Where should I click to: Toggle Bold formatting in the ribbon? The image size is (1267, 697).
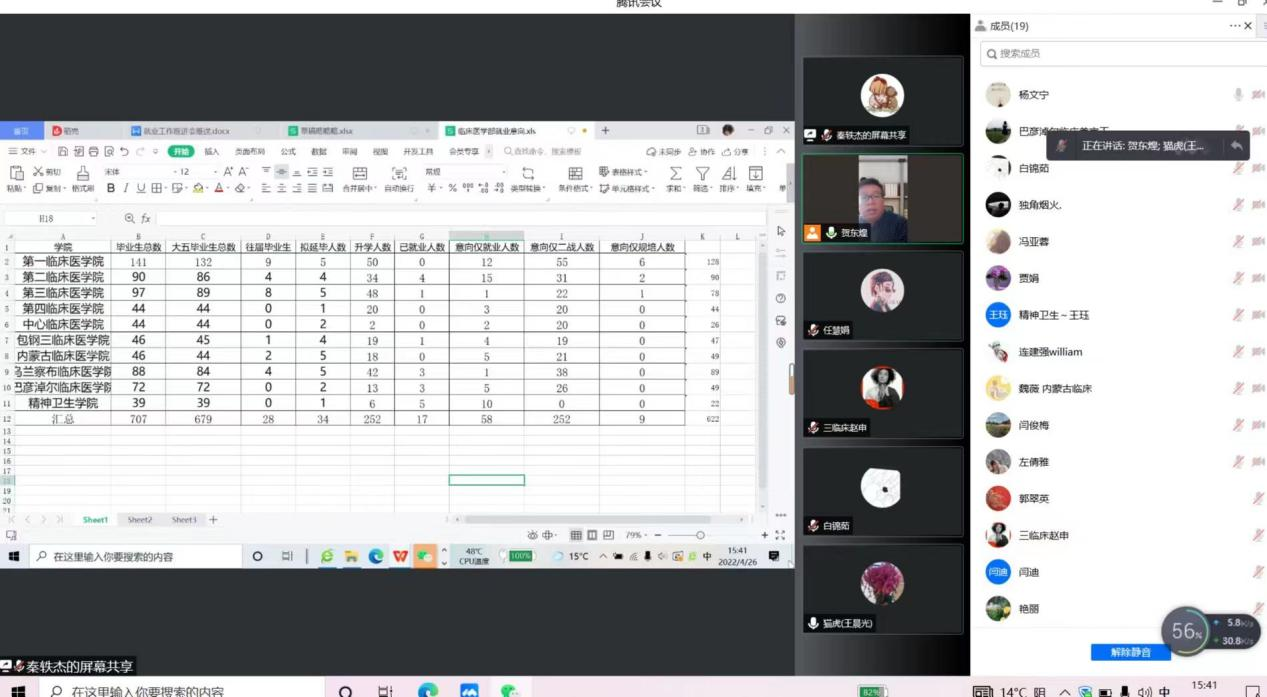(x=111, y=188)
